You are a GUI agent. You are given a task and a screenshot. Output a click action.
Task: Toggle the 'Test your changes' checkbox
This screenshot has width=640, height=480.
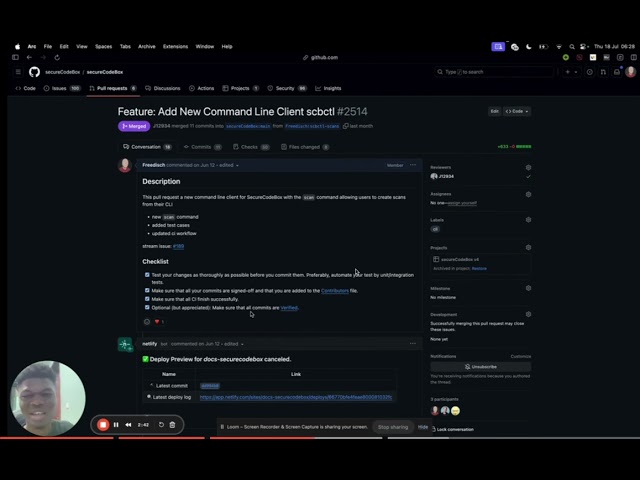(x=147, y=275)
